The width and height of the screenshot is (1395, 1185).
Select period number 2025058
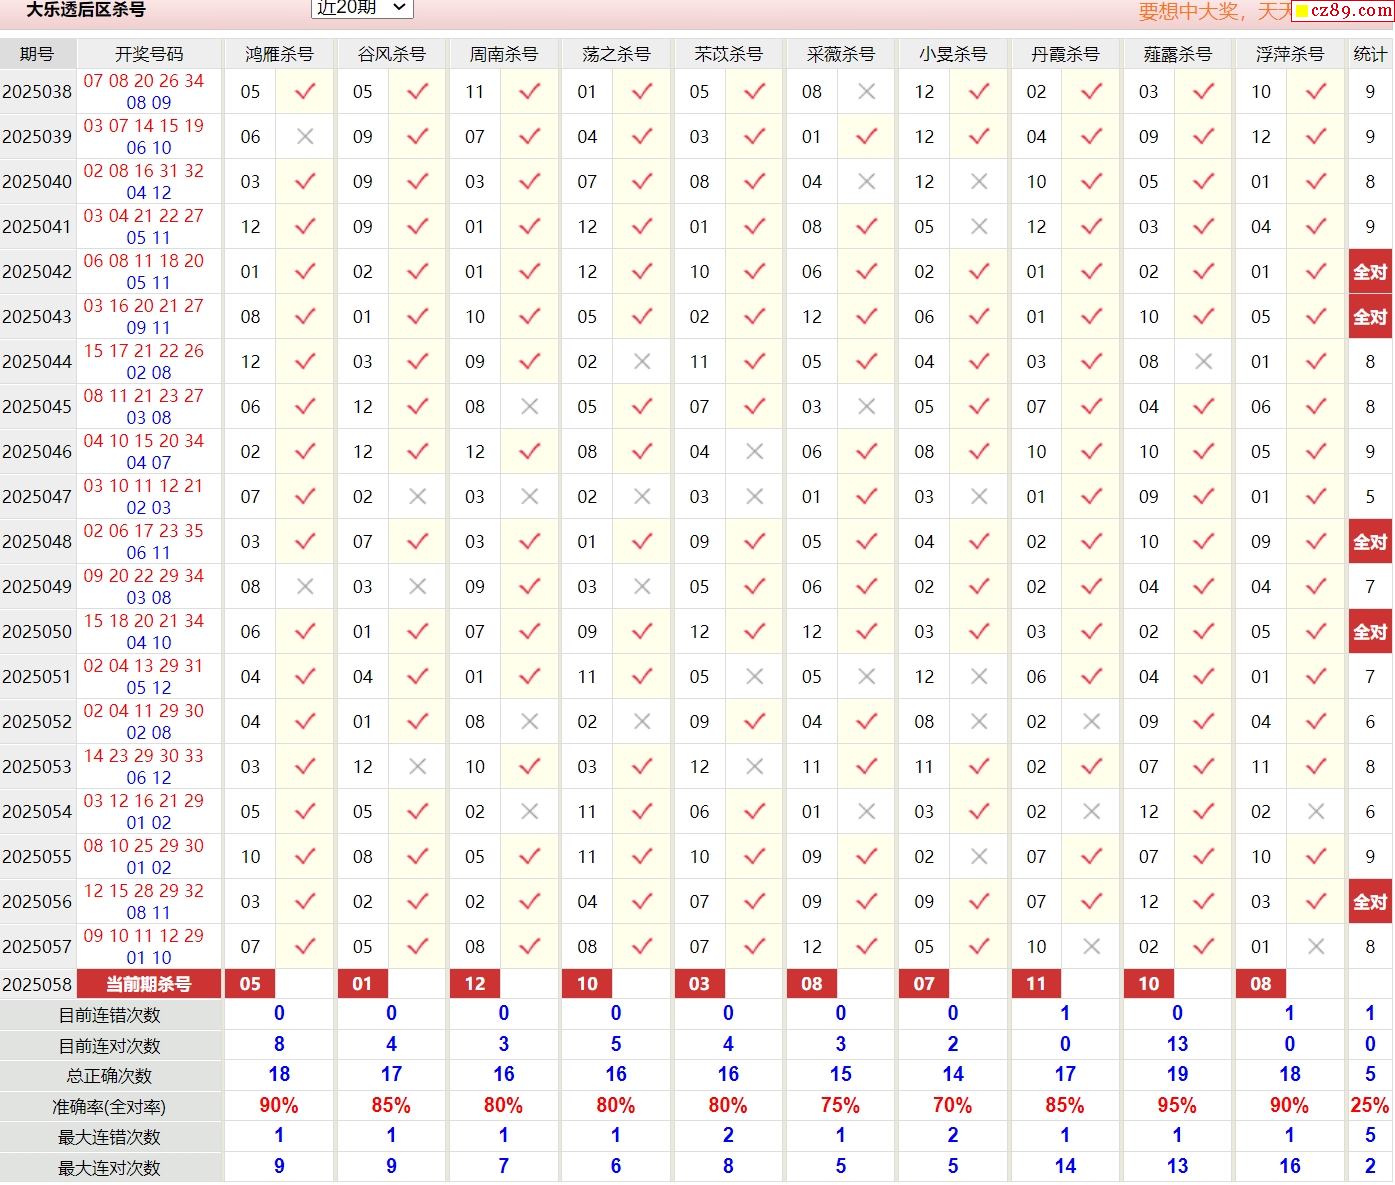pyautogui.click(x=37, y=984)
